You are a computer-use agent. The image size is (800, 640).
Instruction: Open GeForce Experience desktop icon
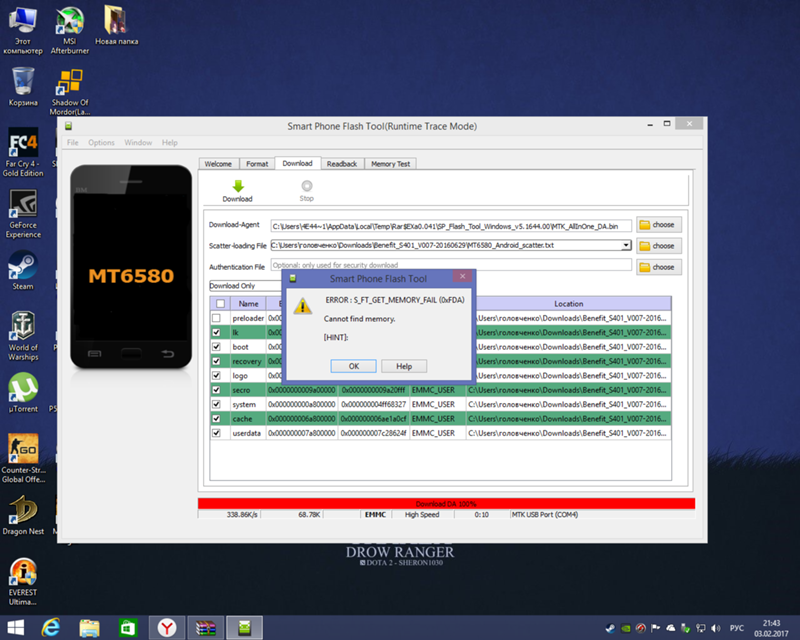pos(22,205)
